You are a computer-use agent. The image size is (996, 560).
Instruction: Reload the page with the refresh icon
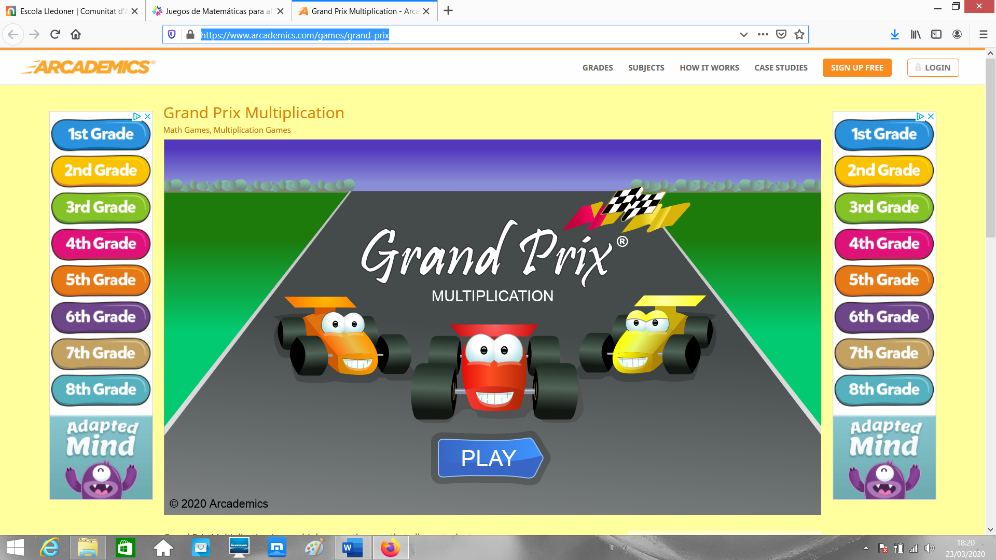[x=54, y=34]
